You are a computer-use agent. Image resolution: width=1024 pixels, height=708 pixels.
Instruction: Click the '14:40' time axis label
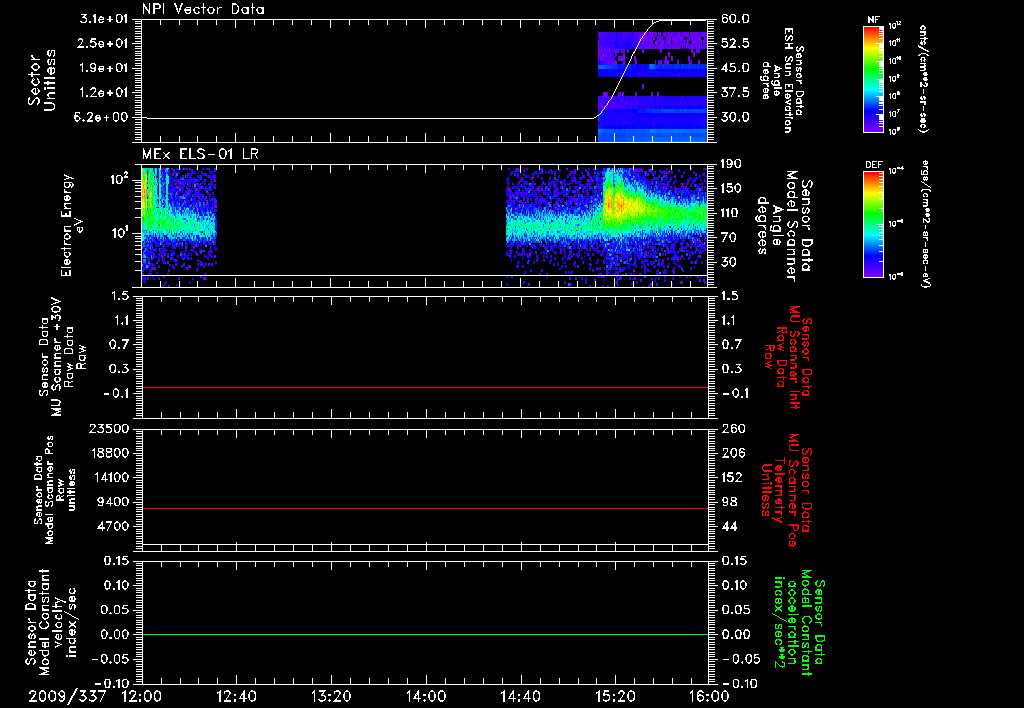520,696
